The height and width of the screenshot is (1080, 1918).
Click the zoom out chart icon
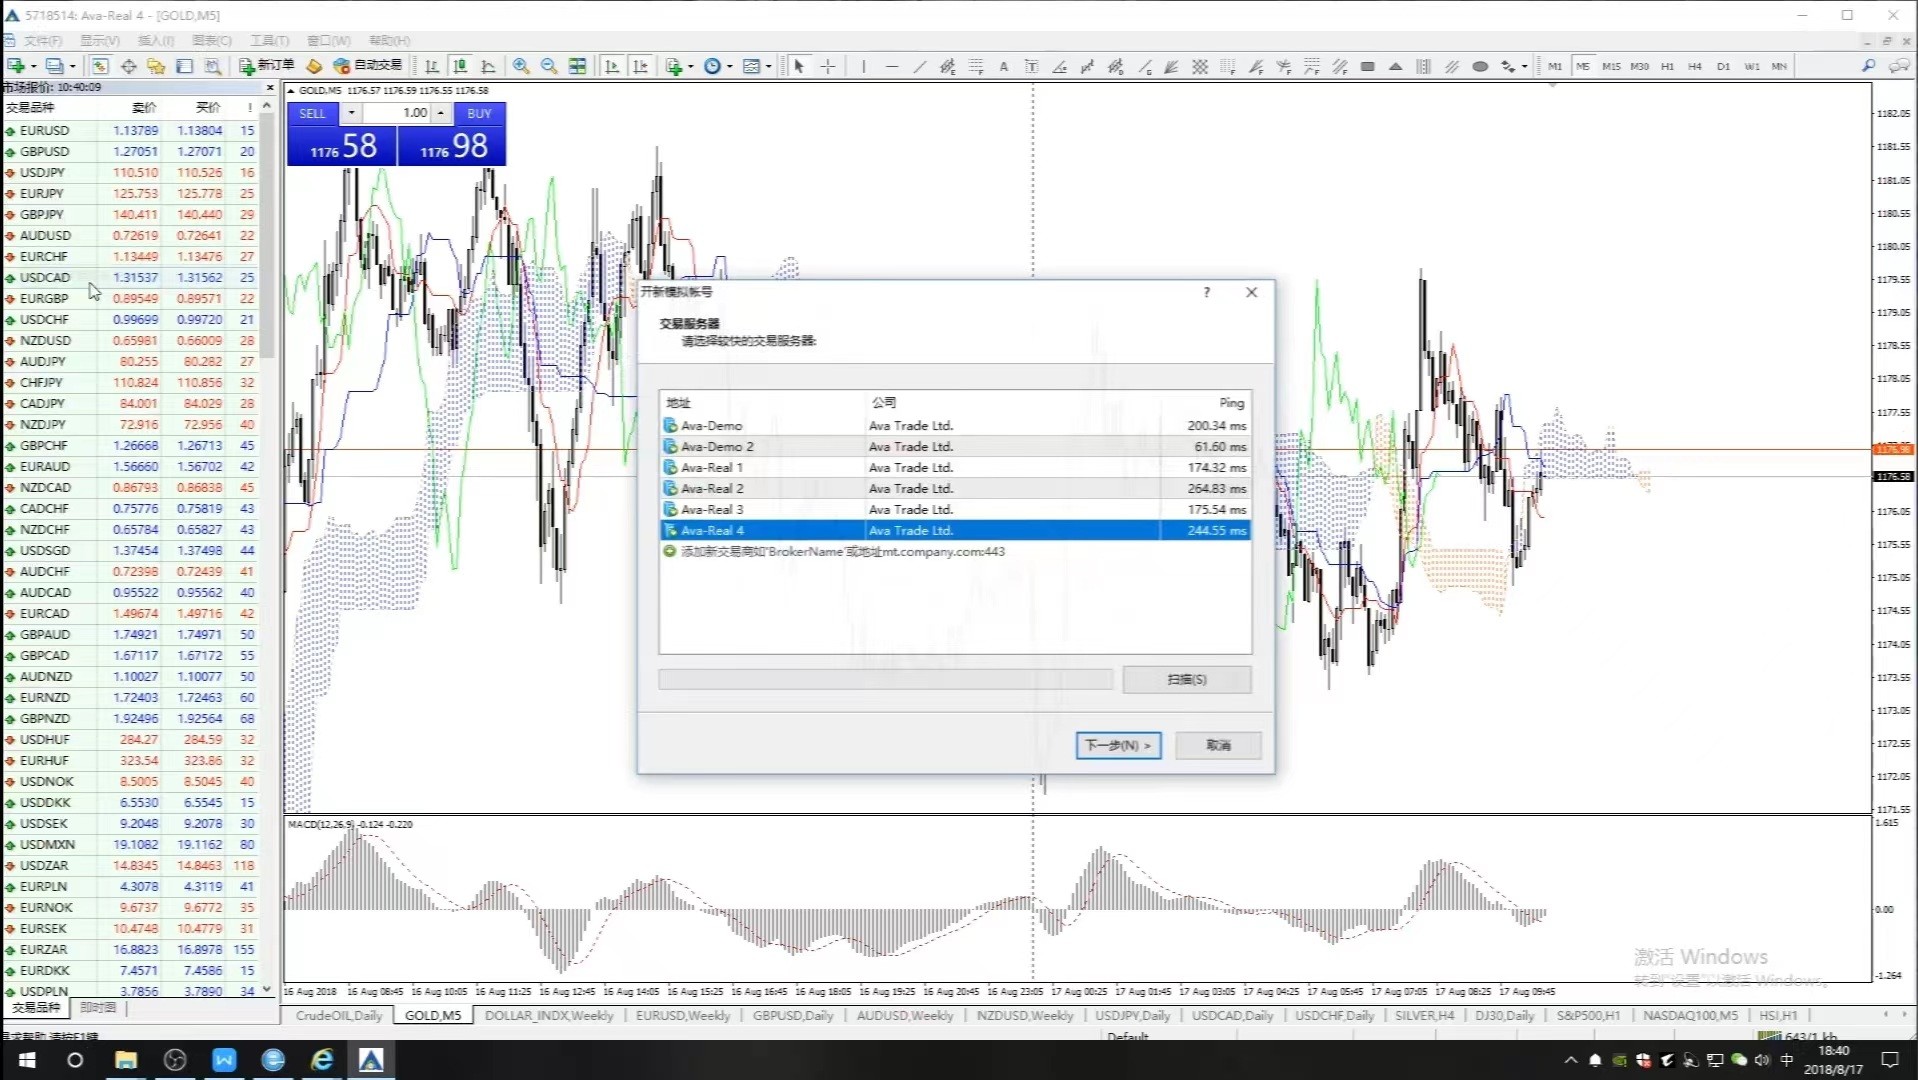[x=549, y=66]
